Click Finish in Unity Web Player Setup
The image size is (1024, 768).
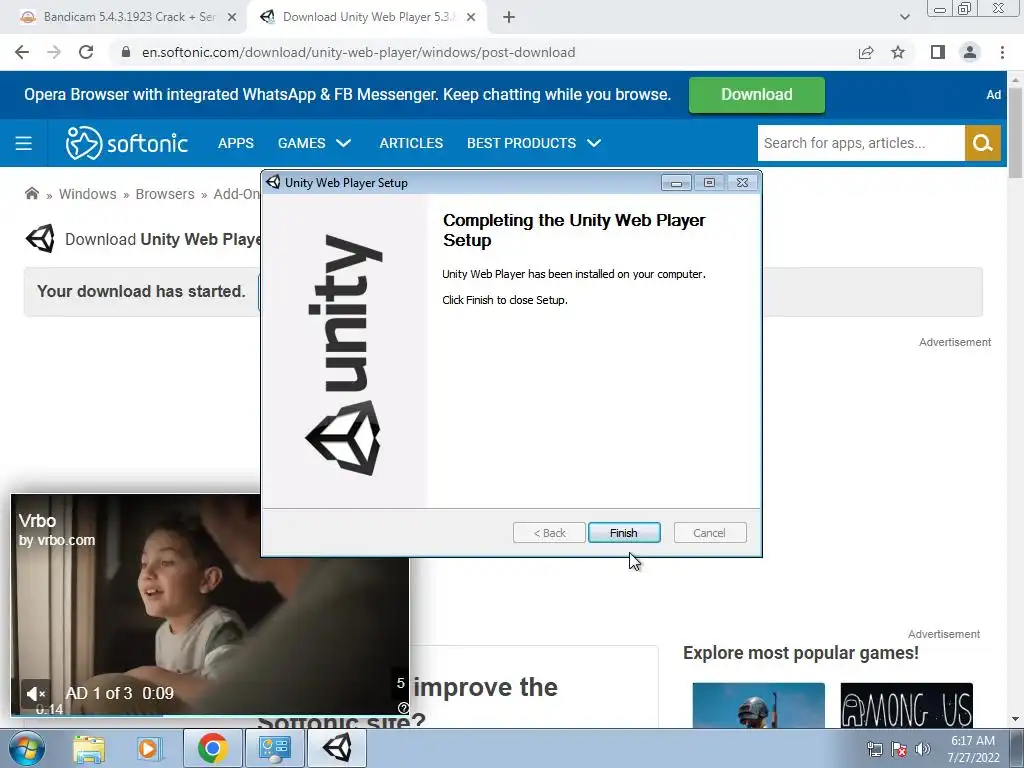tap(624, 533)
